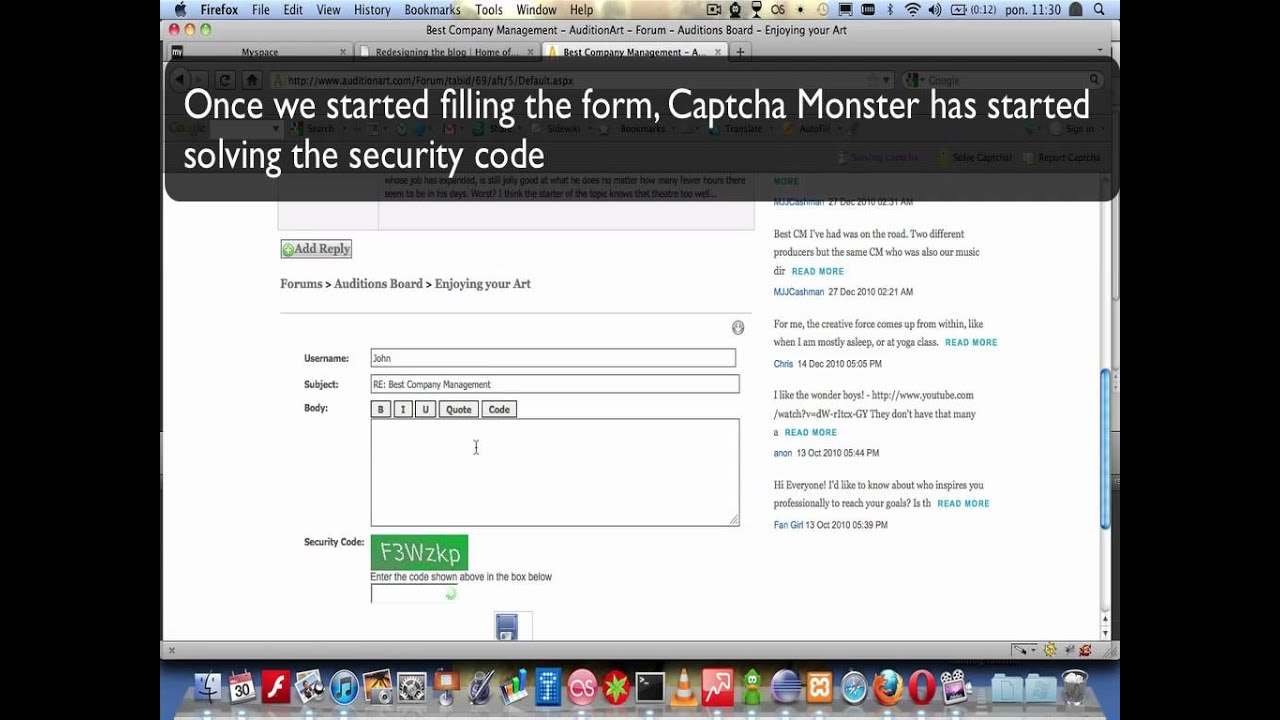Switch to Redesigning the blog tab
Image resolution: width=1280 pixels, height=720 pixels.
[x=448, y=52]
